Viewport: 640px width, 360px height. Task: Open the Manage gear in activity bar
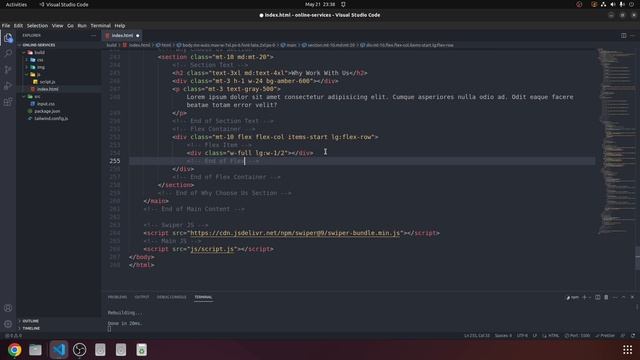tap(8, 324)
